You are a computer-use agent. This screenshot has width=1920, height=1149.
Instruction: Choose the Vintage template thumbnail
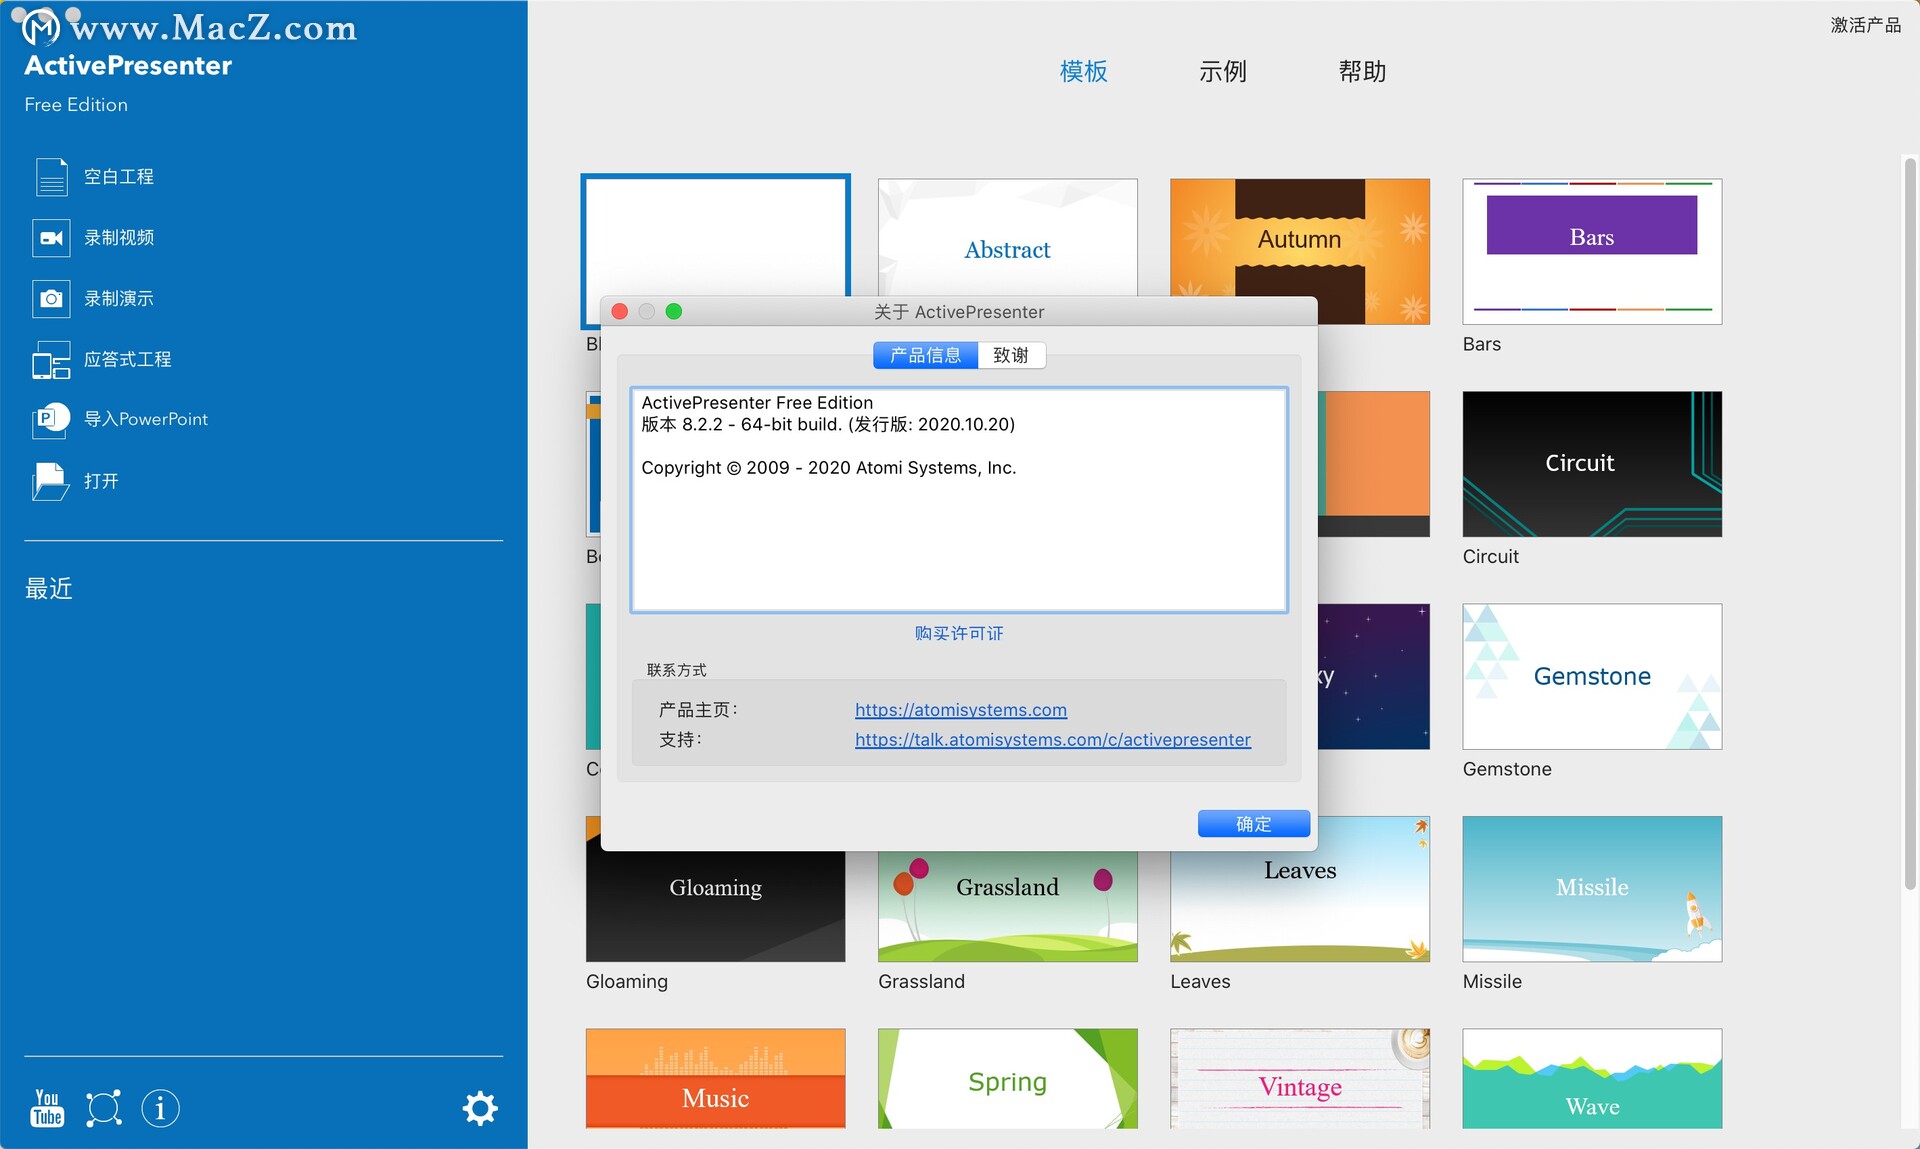pos(1300,1079)
